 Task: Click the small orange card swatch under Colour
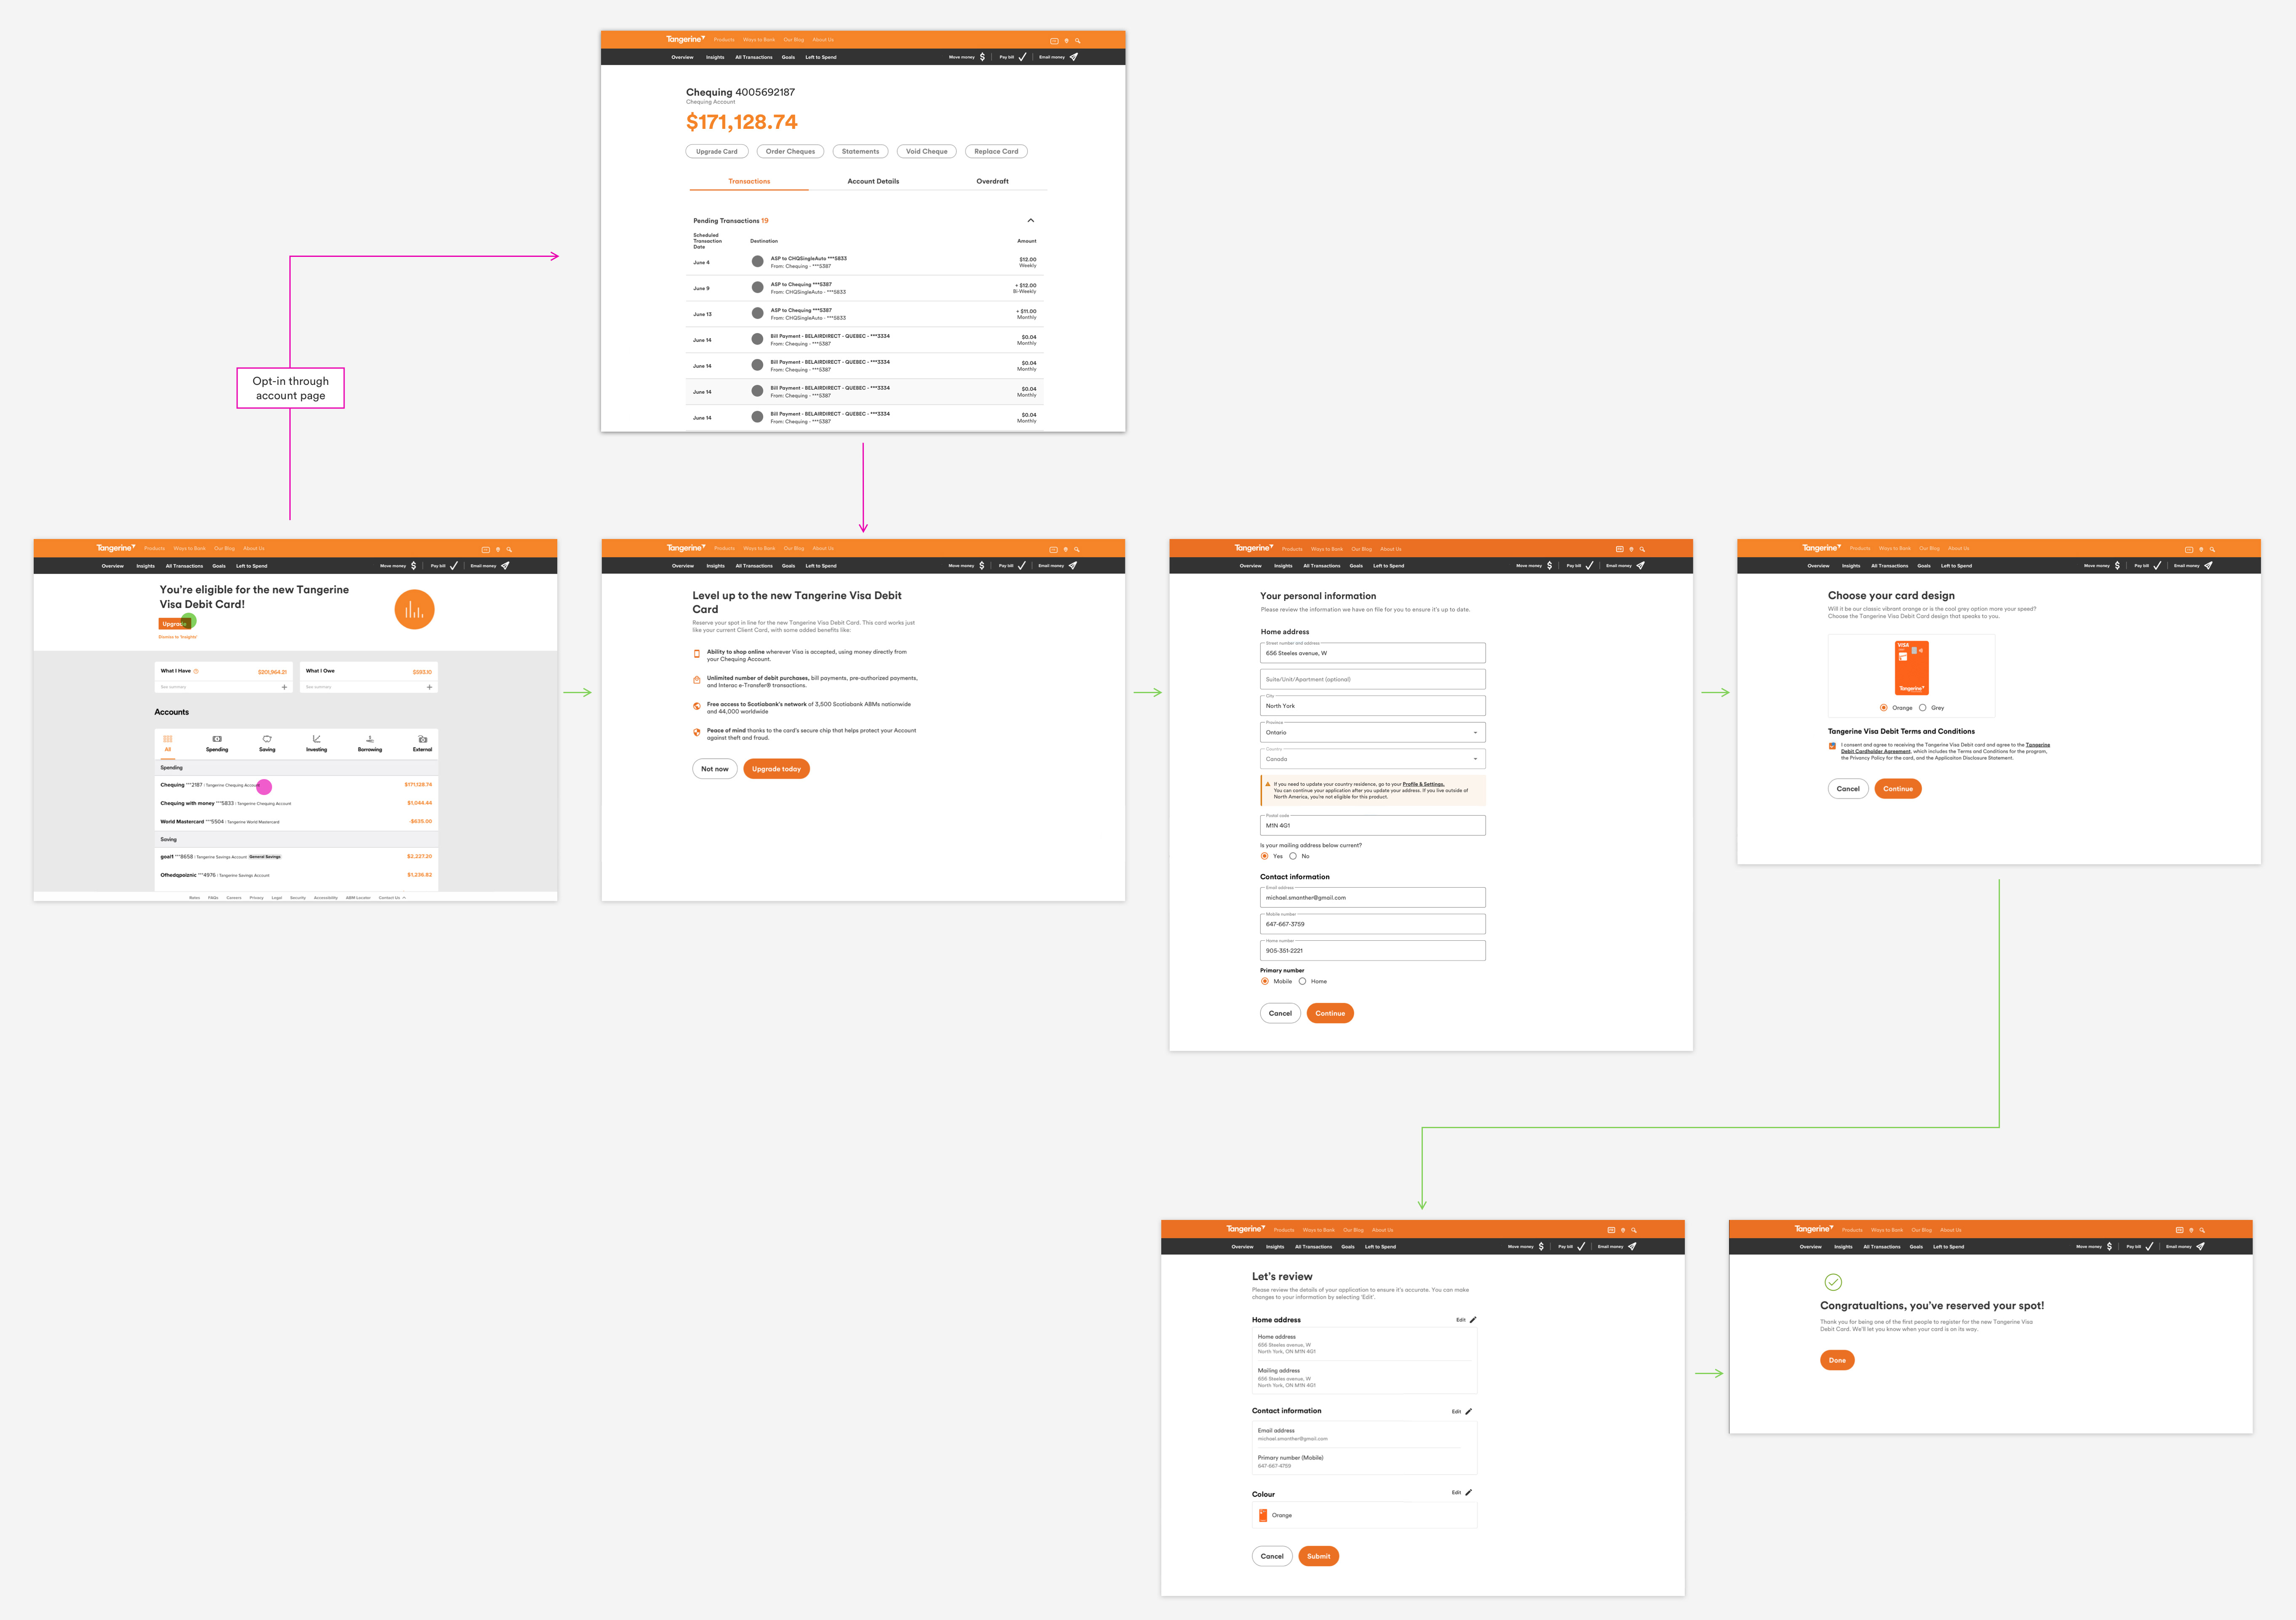coord(1263,1515)
